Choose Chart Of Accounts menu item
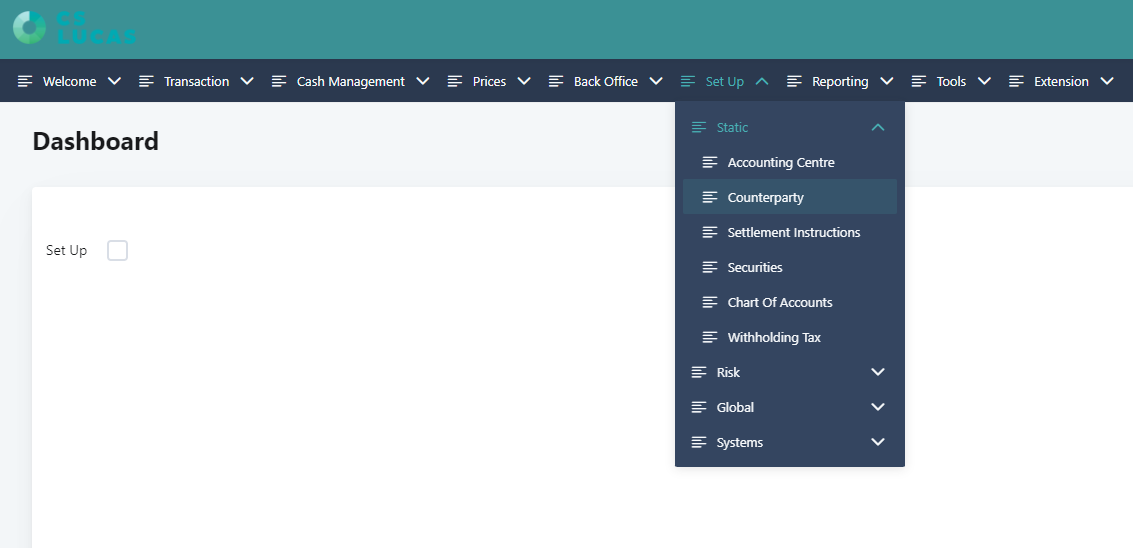 point(779,302)
